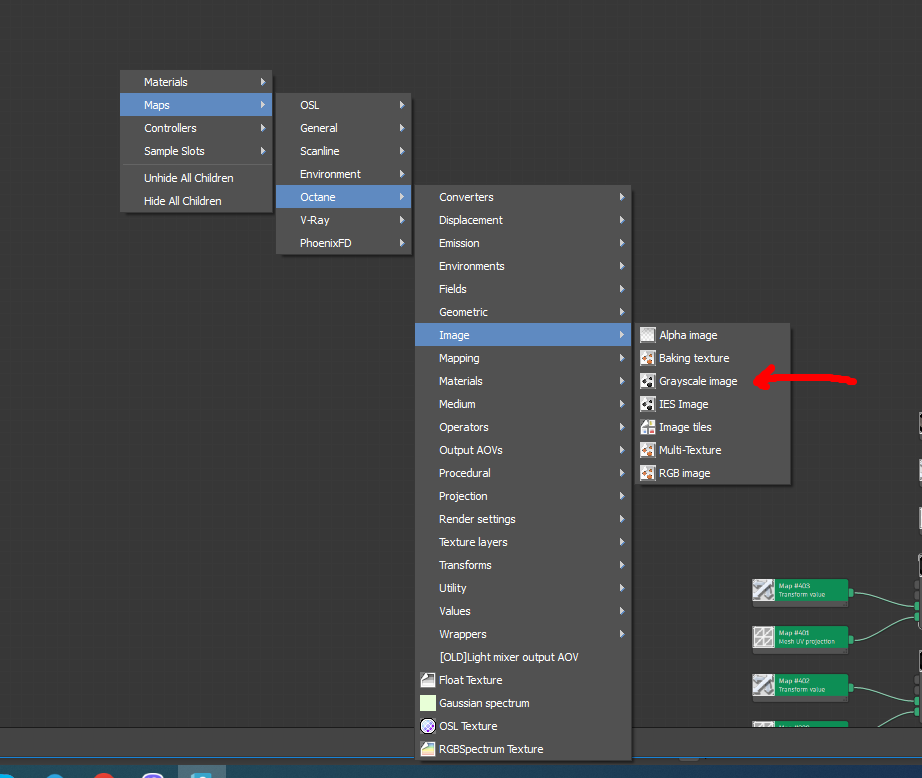Click the RGBSpectrum Texture icon
The width and height of the screenshot is (922, 778).
pos(427,749)
